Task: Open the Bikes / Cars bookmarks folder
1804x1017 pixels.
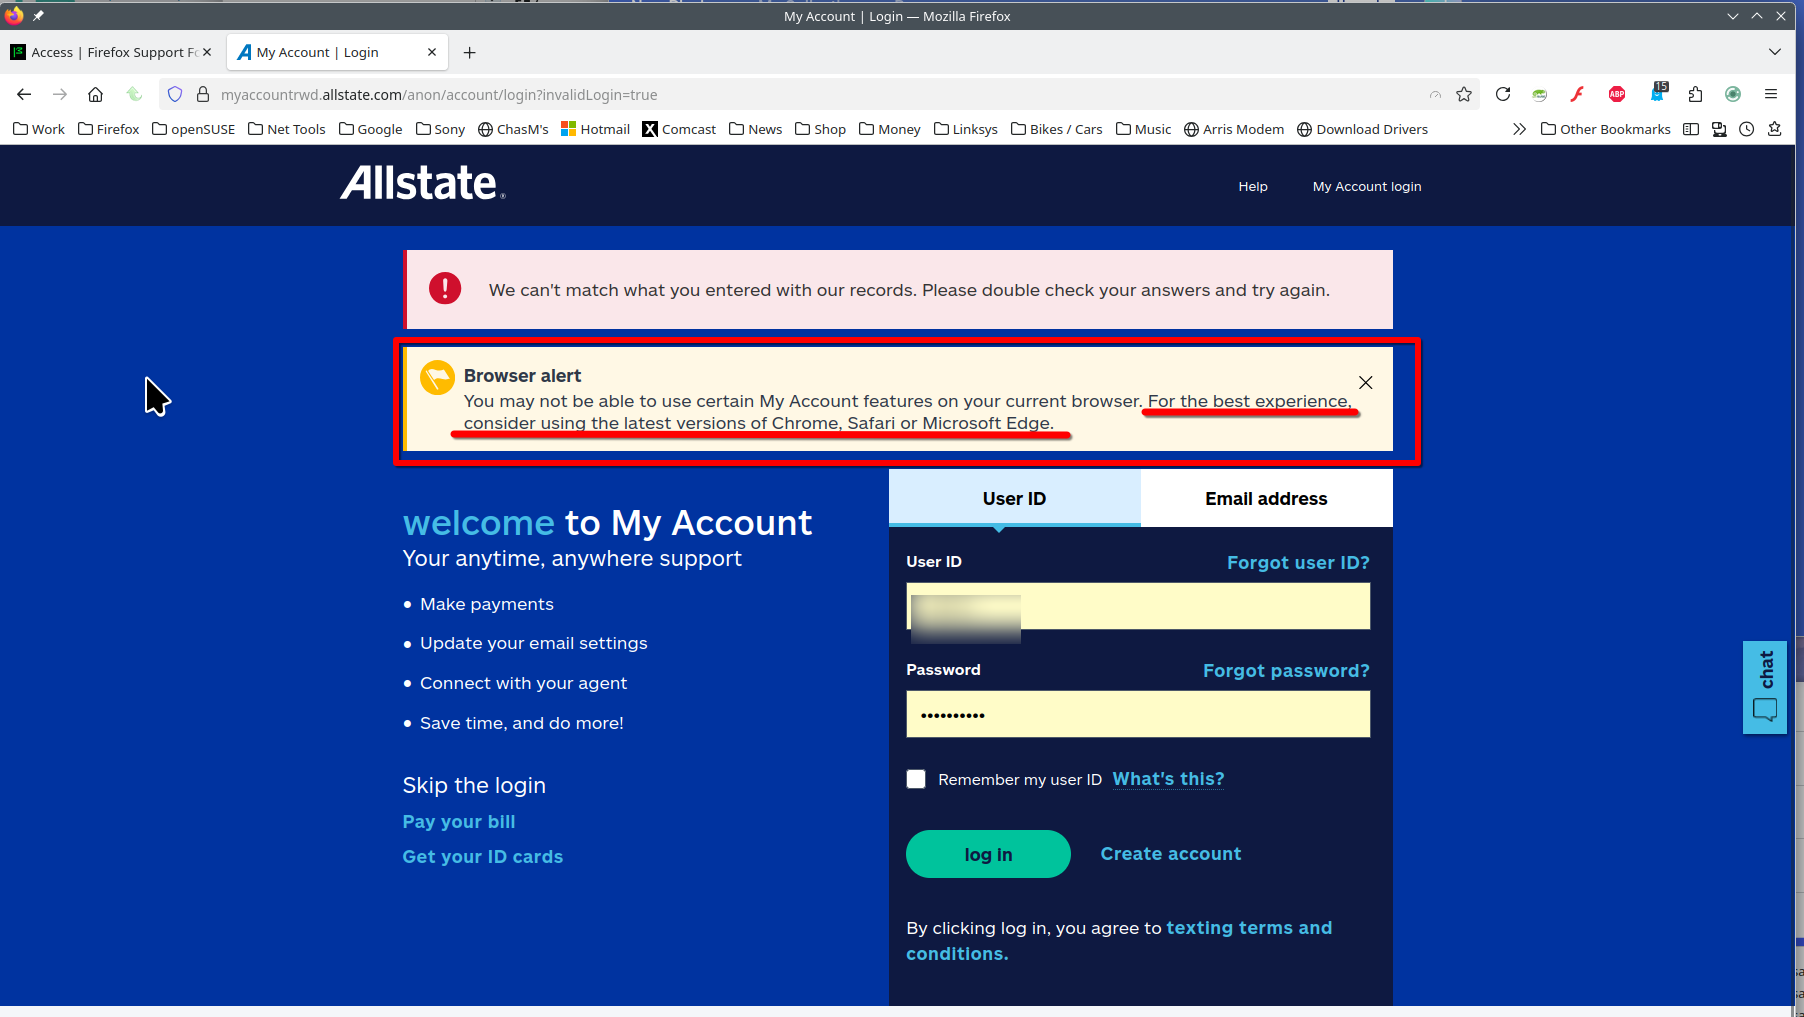Action: coord(1057,129)
